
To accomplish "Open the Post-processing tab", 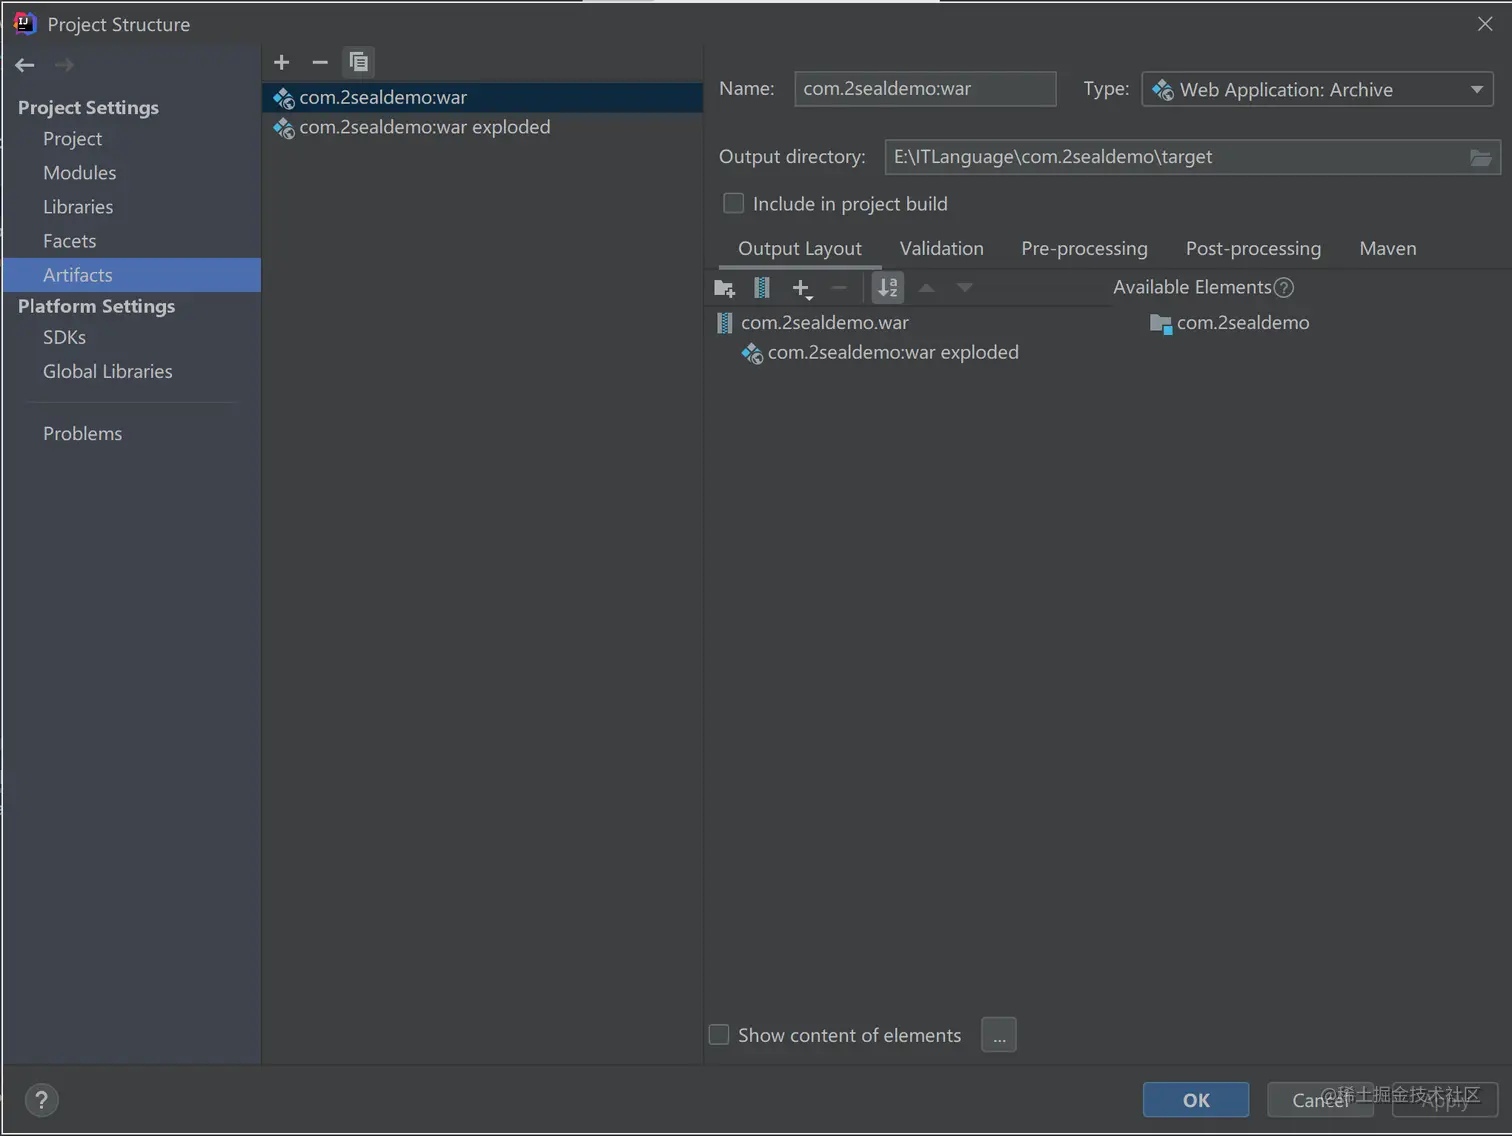I will point(1253,249).
